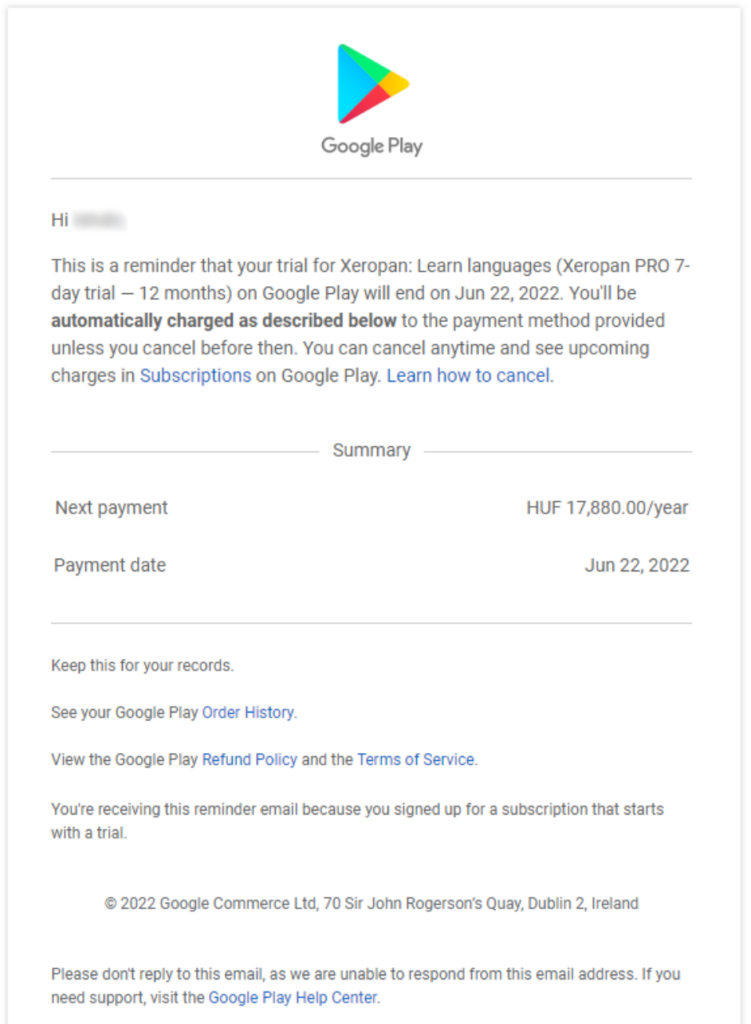Select the HUF 17,880.00/year amount

pos(607,508)
